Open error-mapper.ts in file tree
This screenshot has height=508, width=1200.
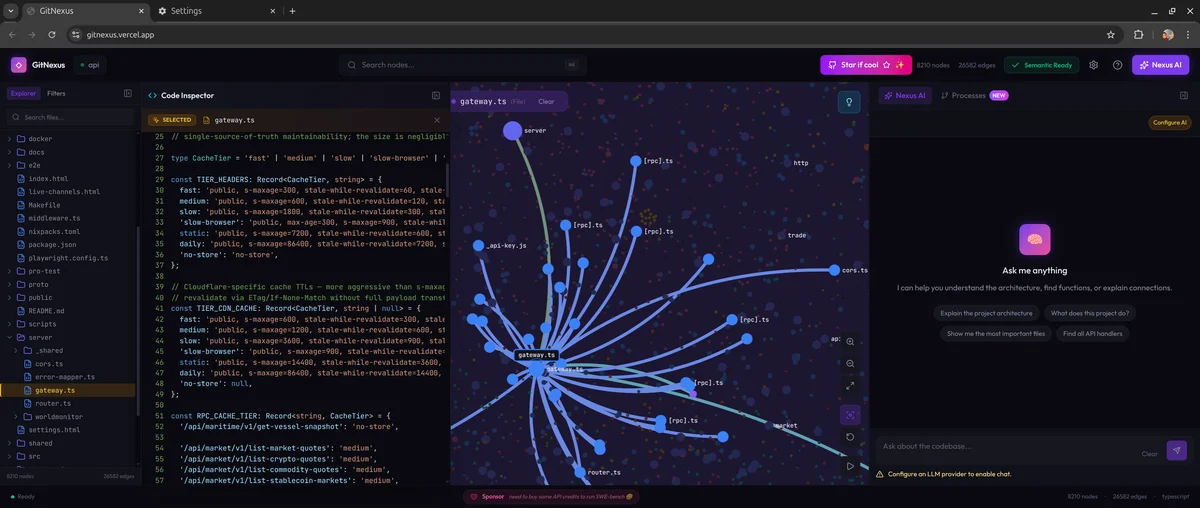(x=64, y=377)
